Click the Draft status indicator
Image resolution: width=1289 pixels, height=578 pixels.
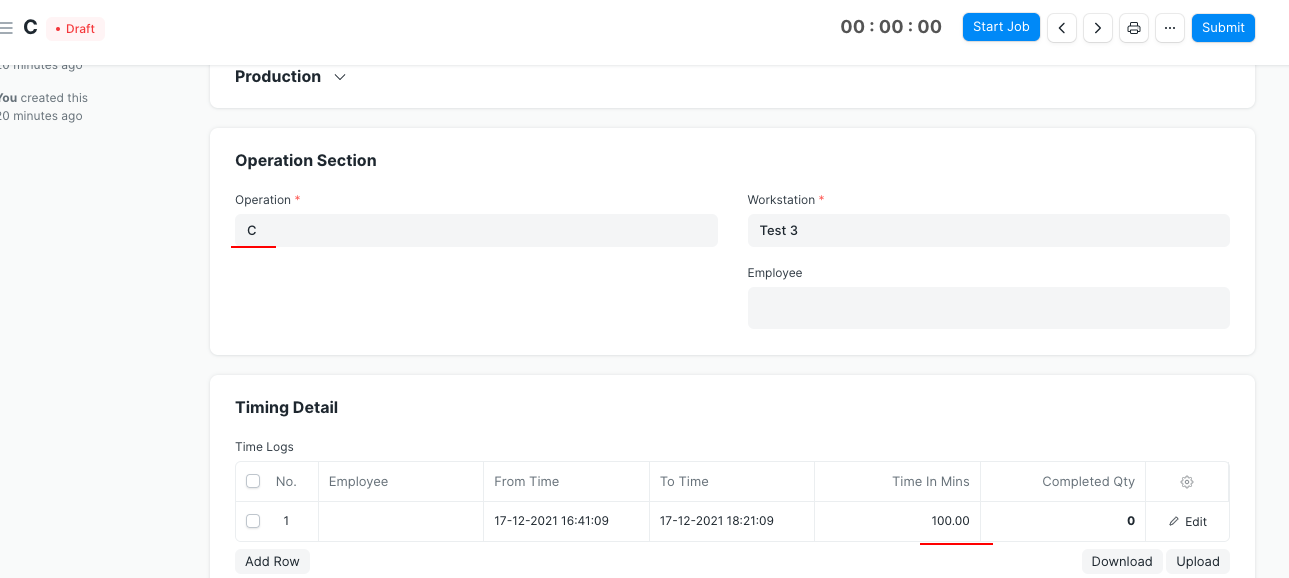coord(75,28)
